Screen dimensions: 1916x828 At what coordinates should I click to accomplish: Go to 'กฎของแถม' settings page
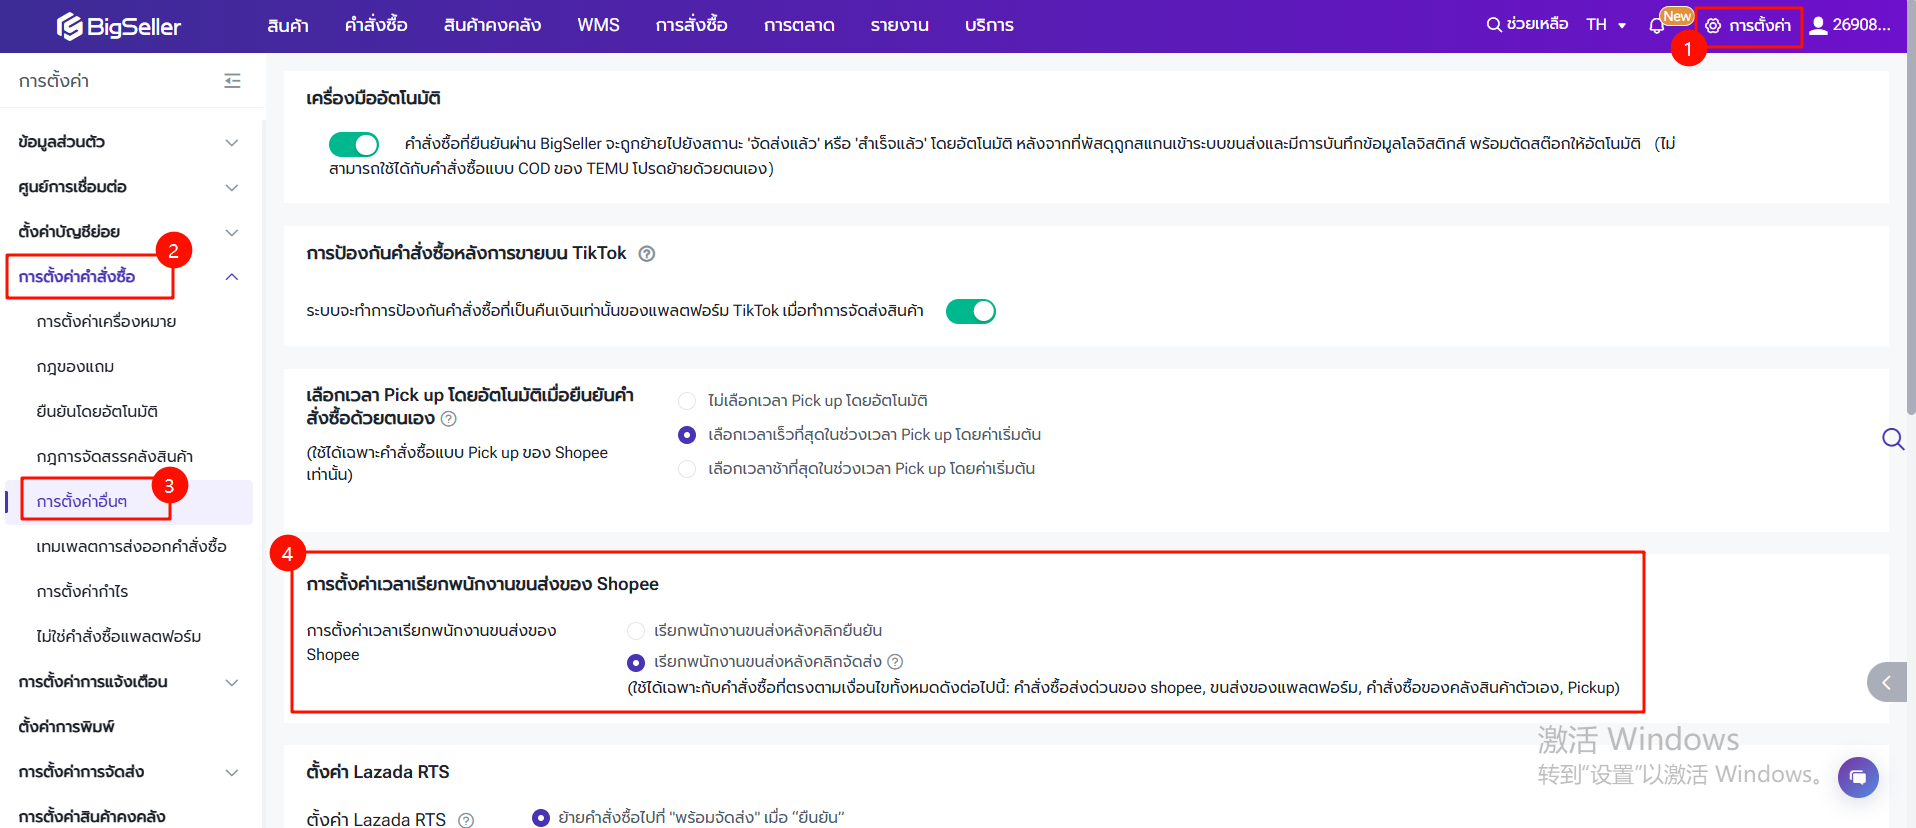tap(75, 367)
